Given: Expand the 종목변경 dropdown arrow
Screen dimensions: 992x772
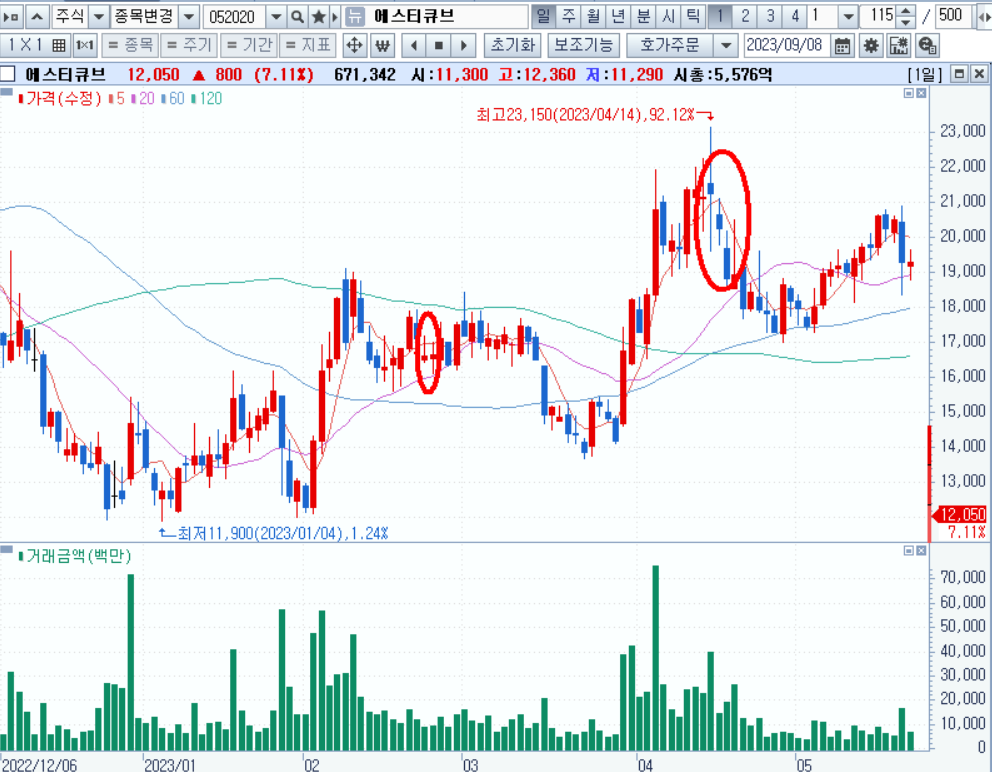Looking at the screenshot, I should pos(189,16).
